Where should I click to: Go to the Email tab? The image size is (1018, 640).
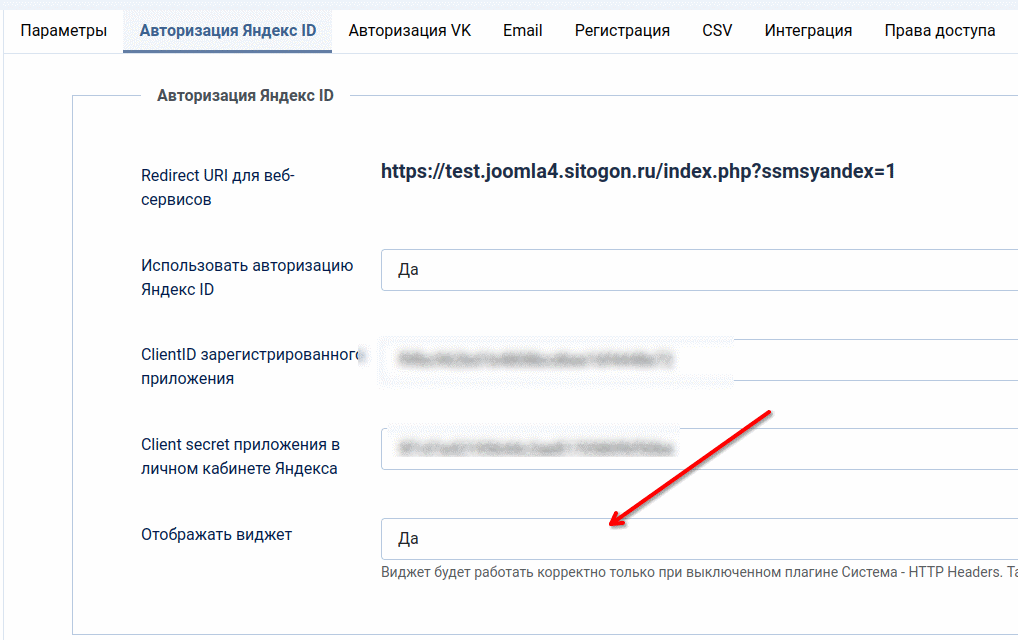tap(523, 31)
